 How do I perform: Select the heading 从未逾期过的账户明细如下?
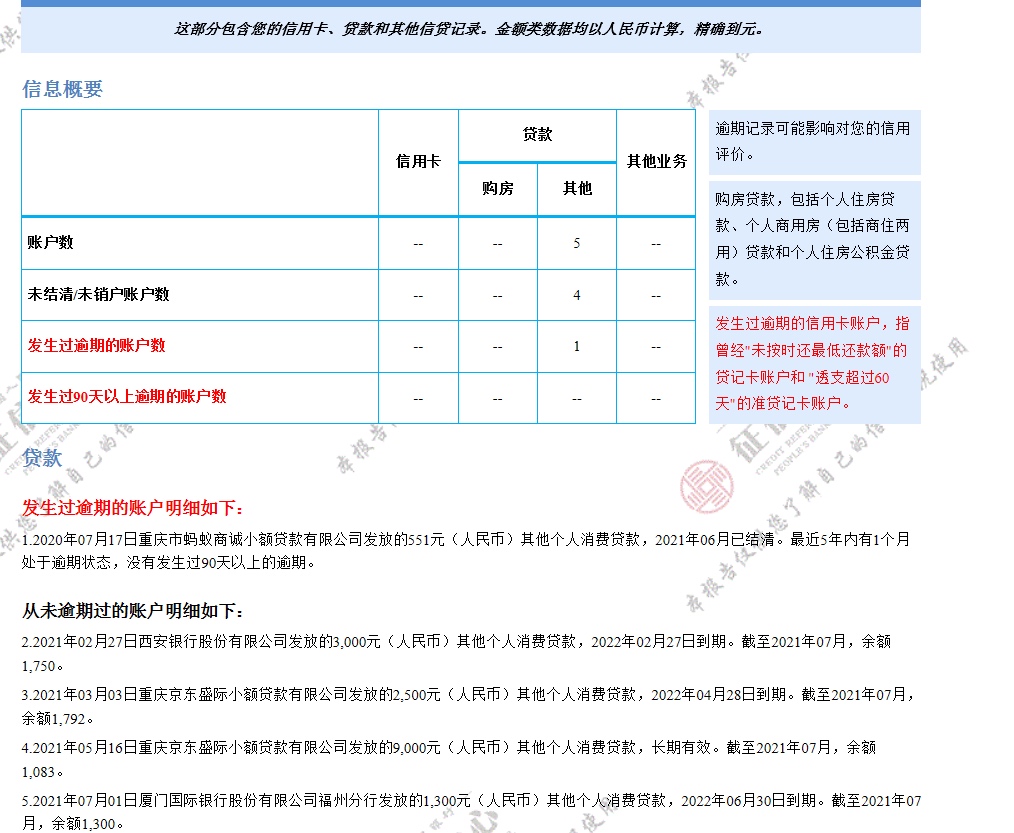(133, 611)
